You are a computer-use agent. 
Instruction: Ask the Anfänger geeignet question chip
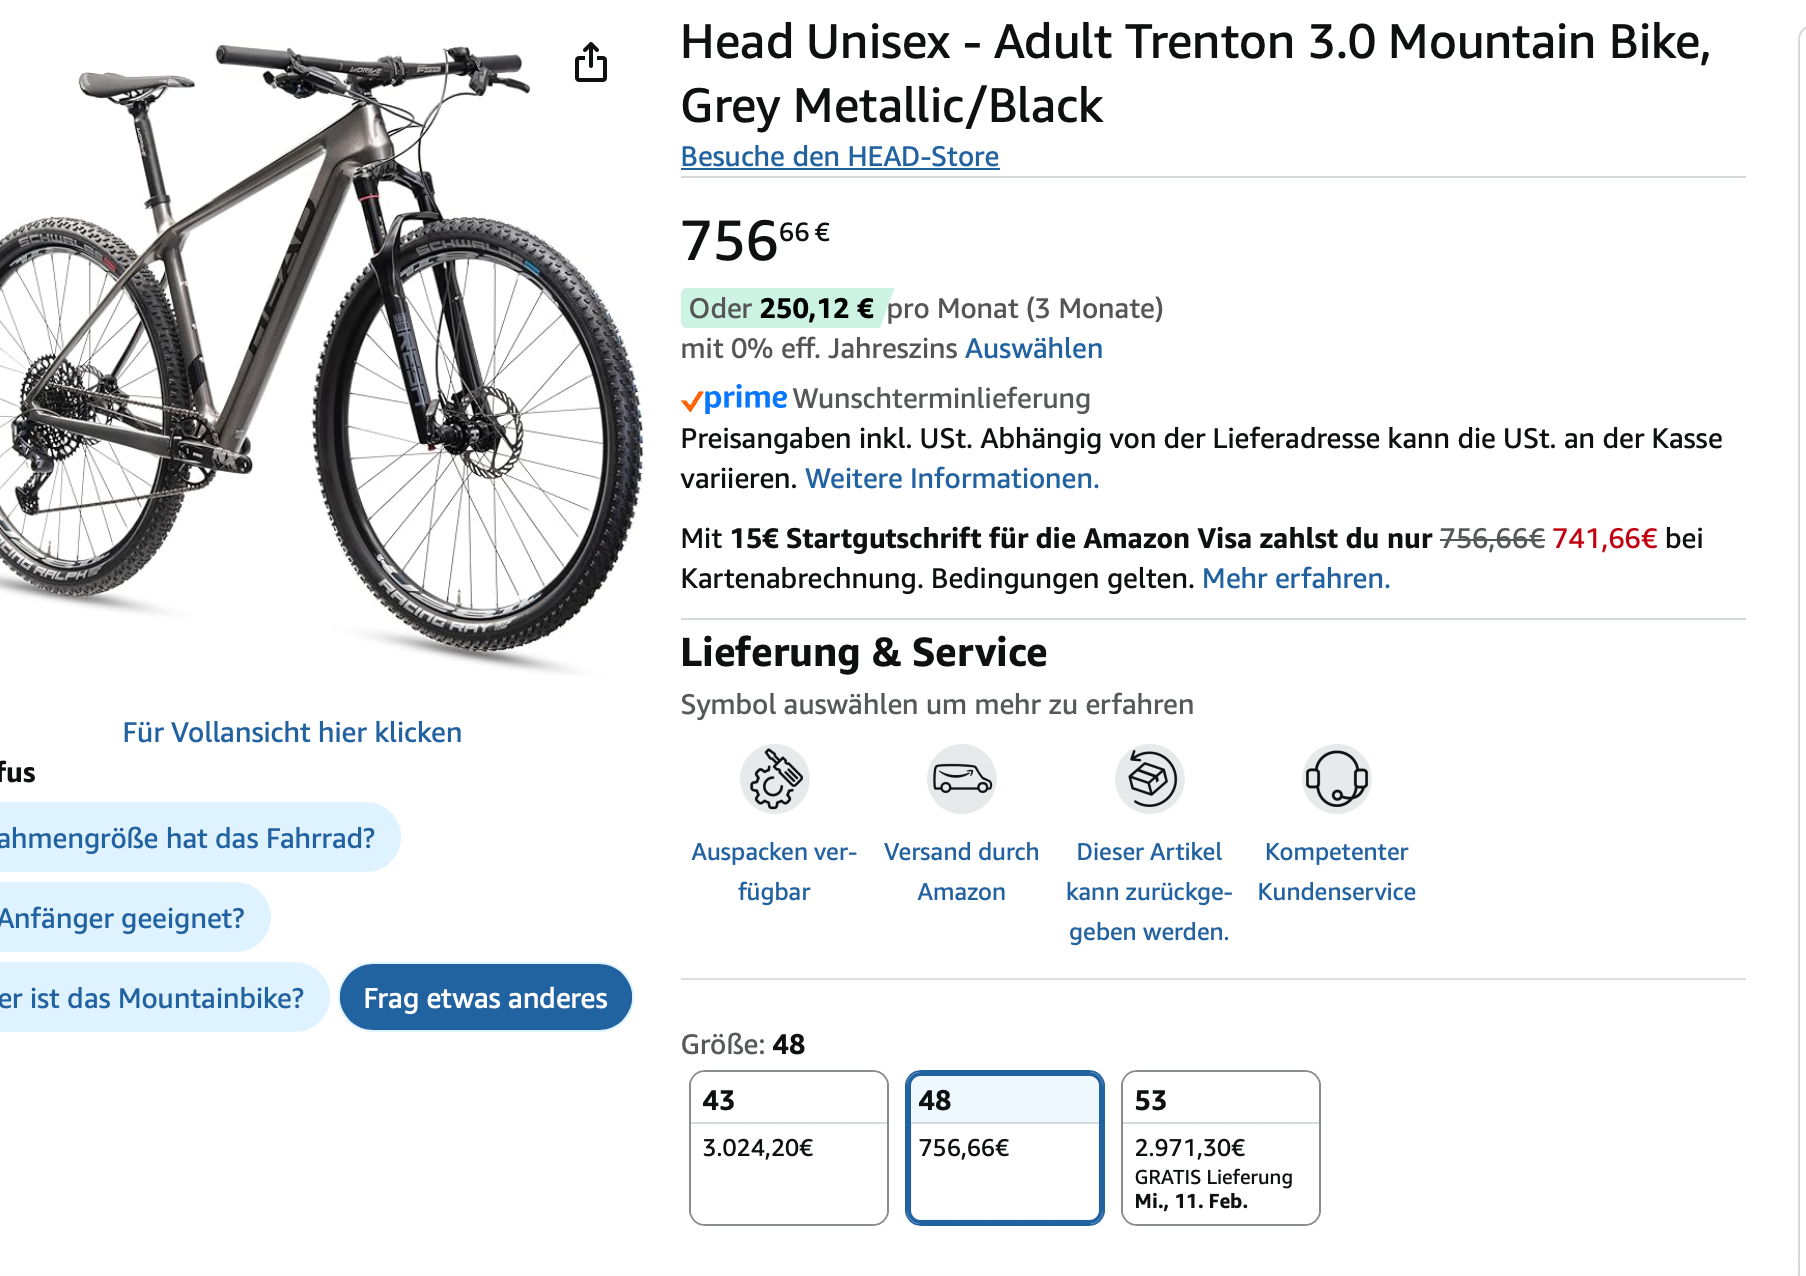pyautogui.click(x=125, y=918)
